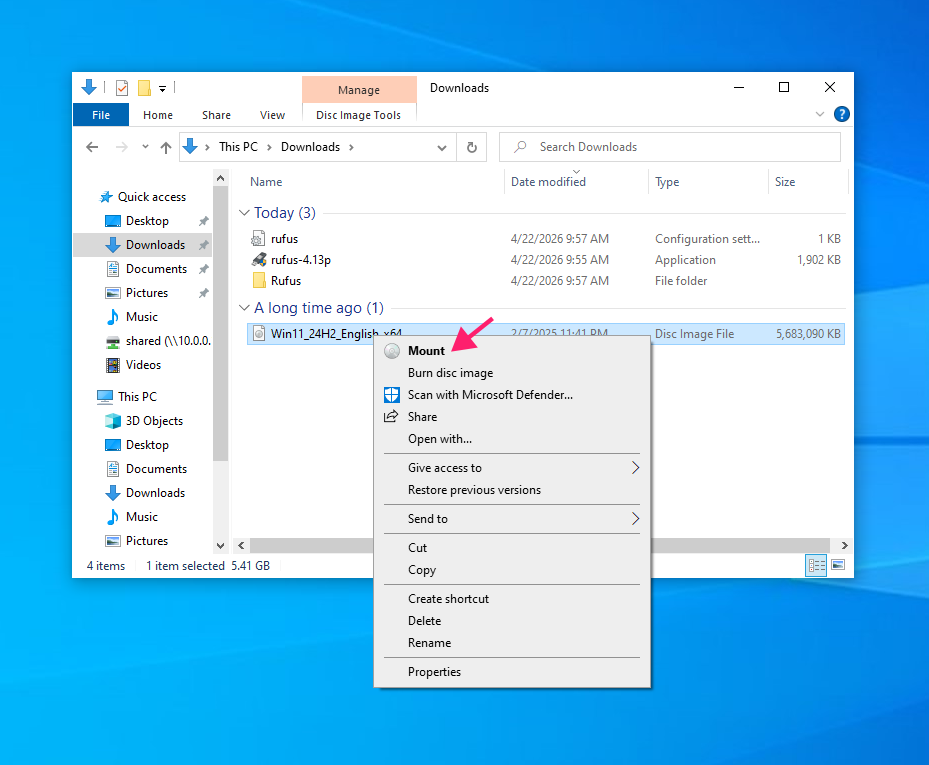The height and width of the screenshot is (765, 929).
Task: Open the Customize Quick Access Toolbar dropdown
Action: (x=162, y=89)
